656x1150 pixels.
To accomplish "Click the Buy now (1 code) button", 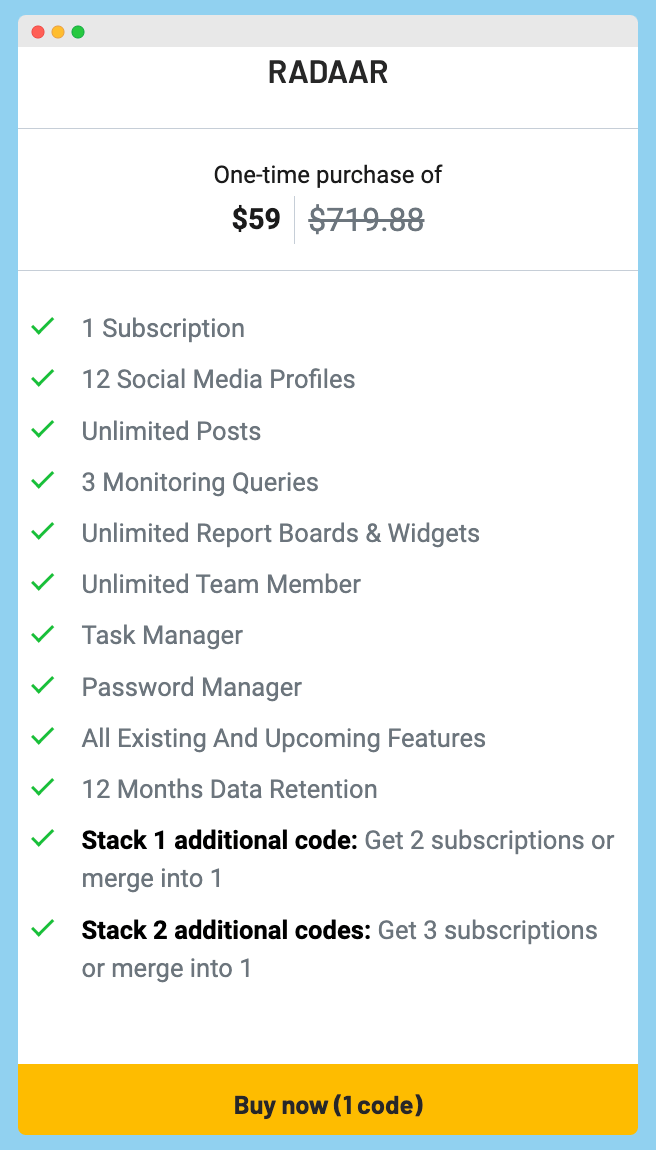I will click(x=328, y=1104).
